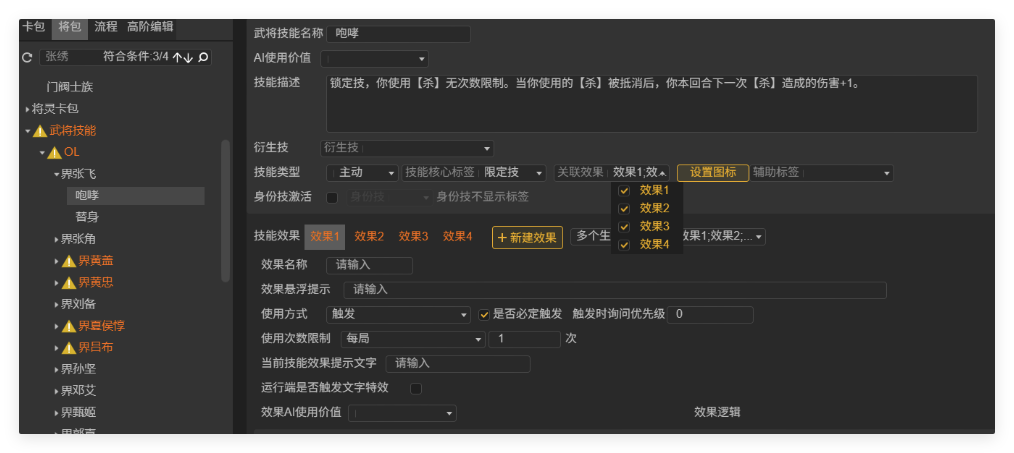The height and width of the screenshot is (453, 1014).
Task: Open 使用方式 dropdown showing 触发
Action: (x=398, y=315)
